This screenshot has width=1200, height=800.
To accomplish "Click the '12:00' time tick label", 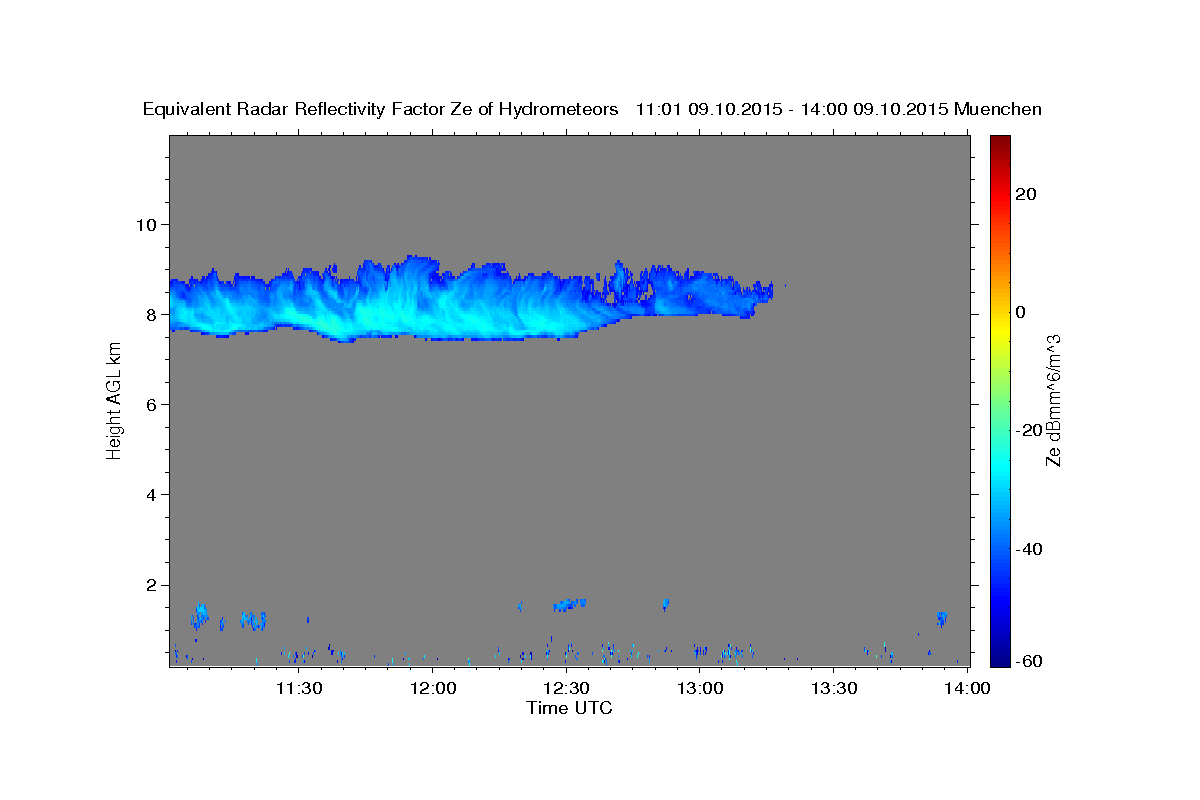I will tap(433, 688).
